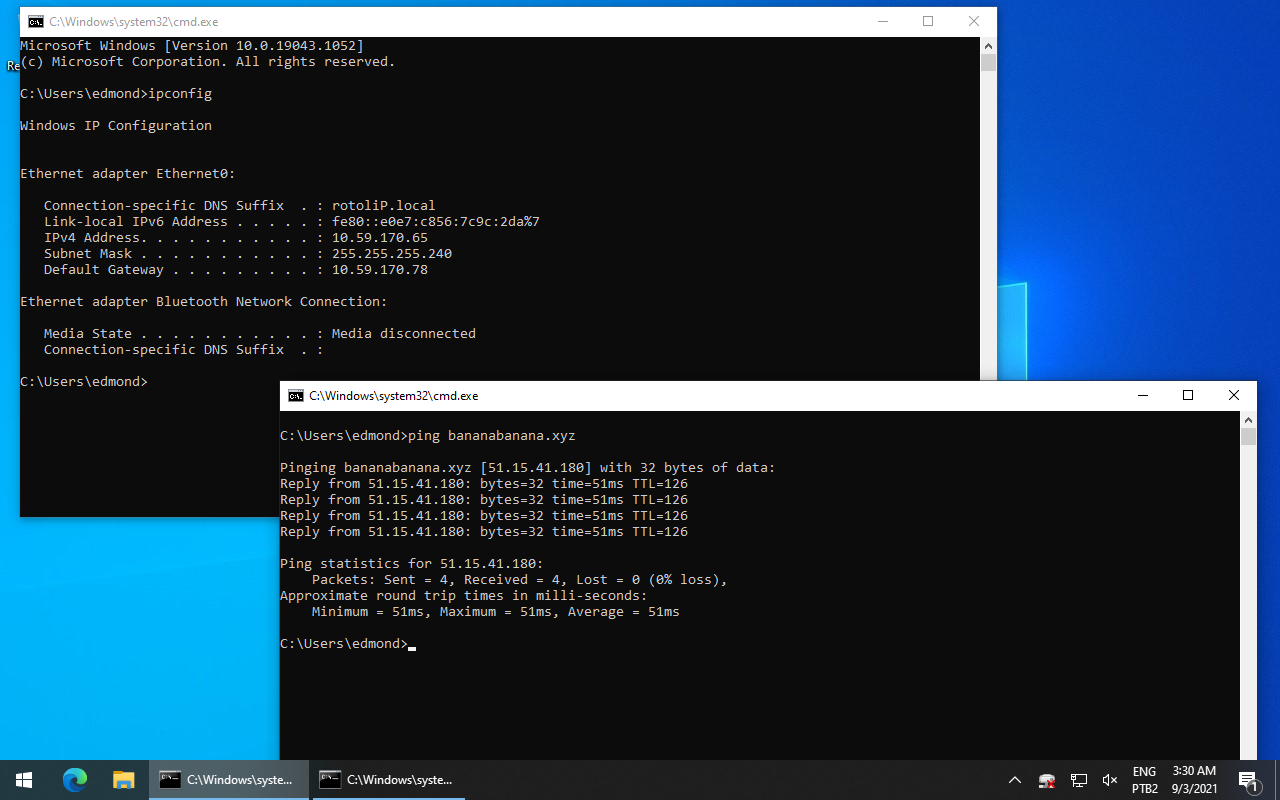Screen dimensions: 1280x800
Task: Click the tray icon with red X
Action: (x=1047, y=780)
